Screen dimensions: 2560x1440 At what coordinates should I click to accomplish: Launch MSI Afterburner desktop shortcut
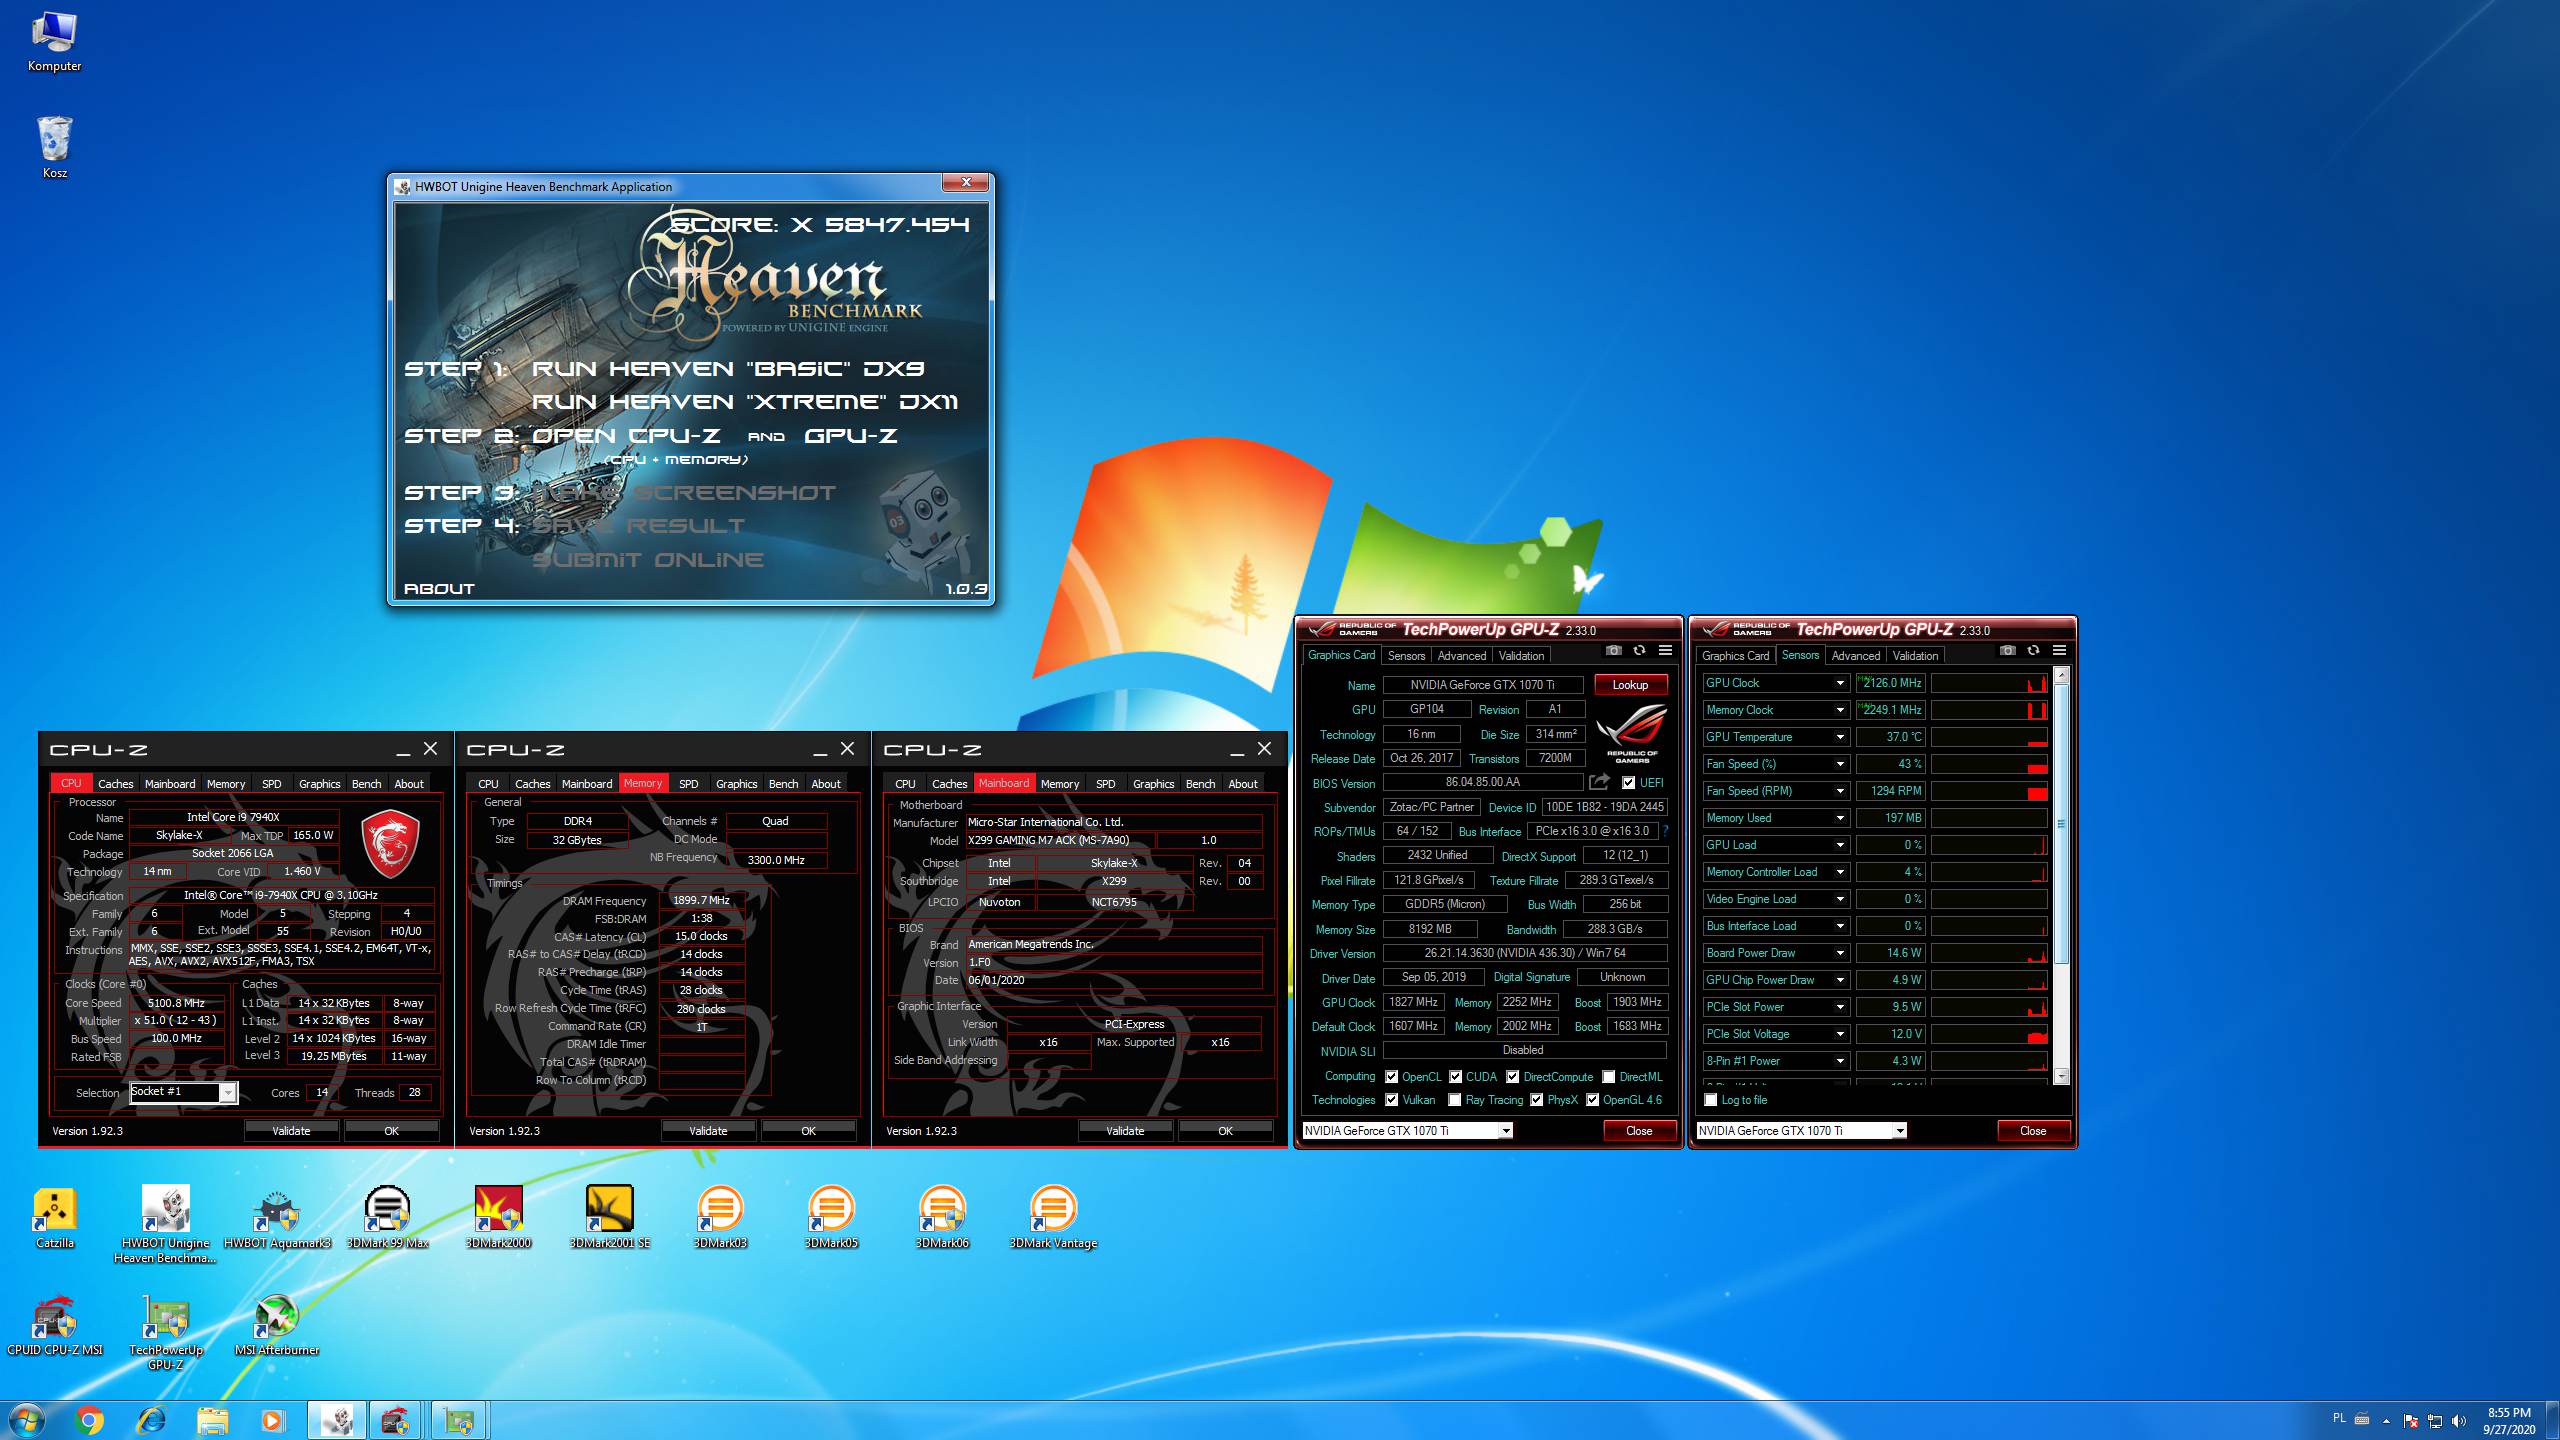(277, 1325)
